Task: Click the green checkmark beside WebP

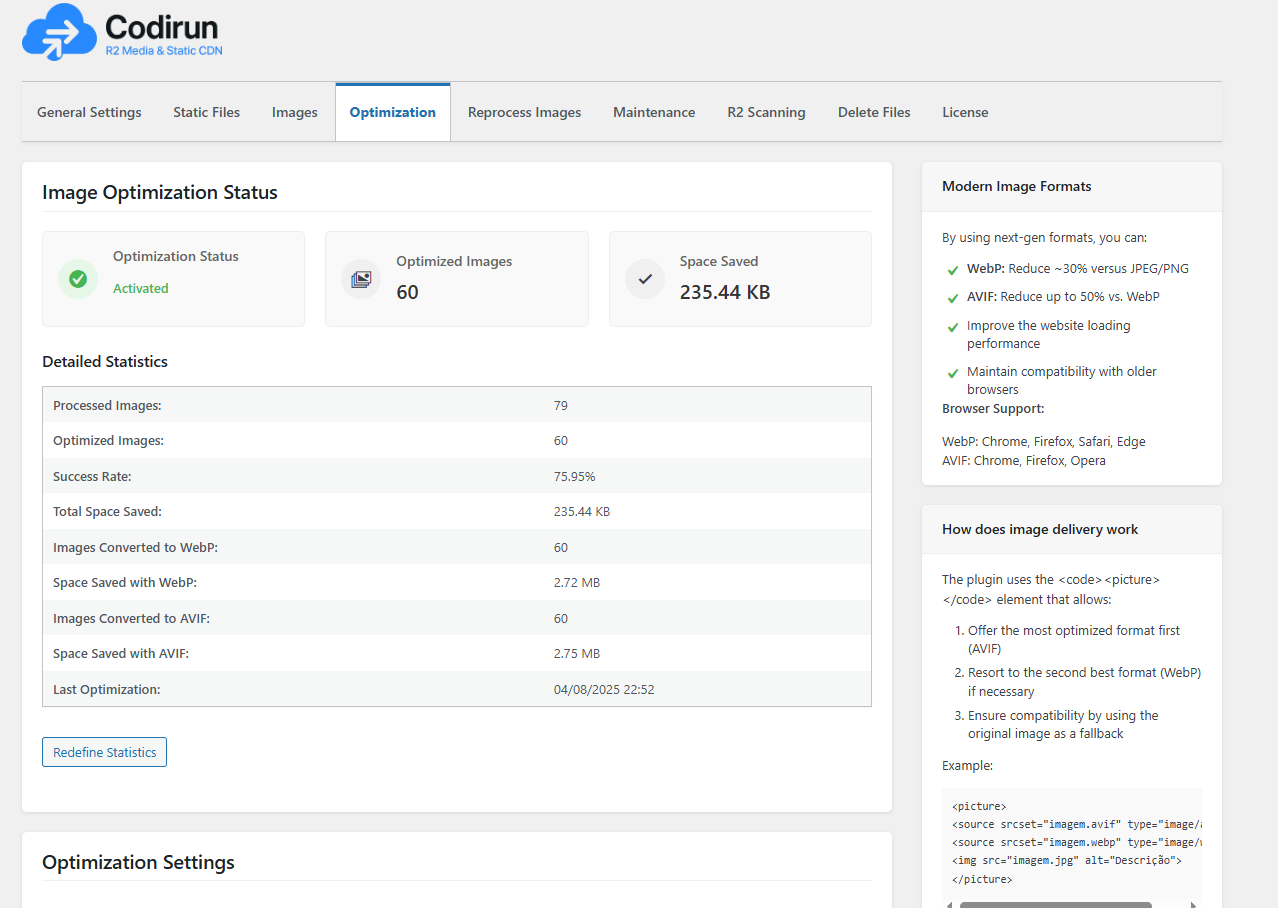Action: pos(952,270)
